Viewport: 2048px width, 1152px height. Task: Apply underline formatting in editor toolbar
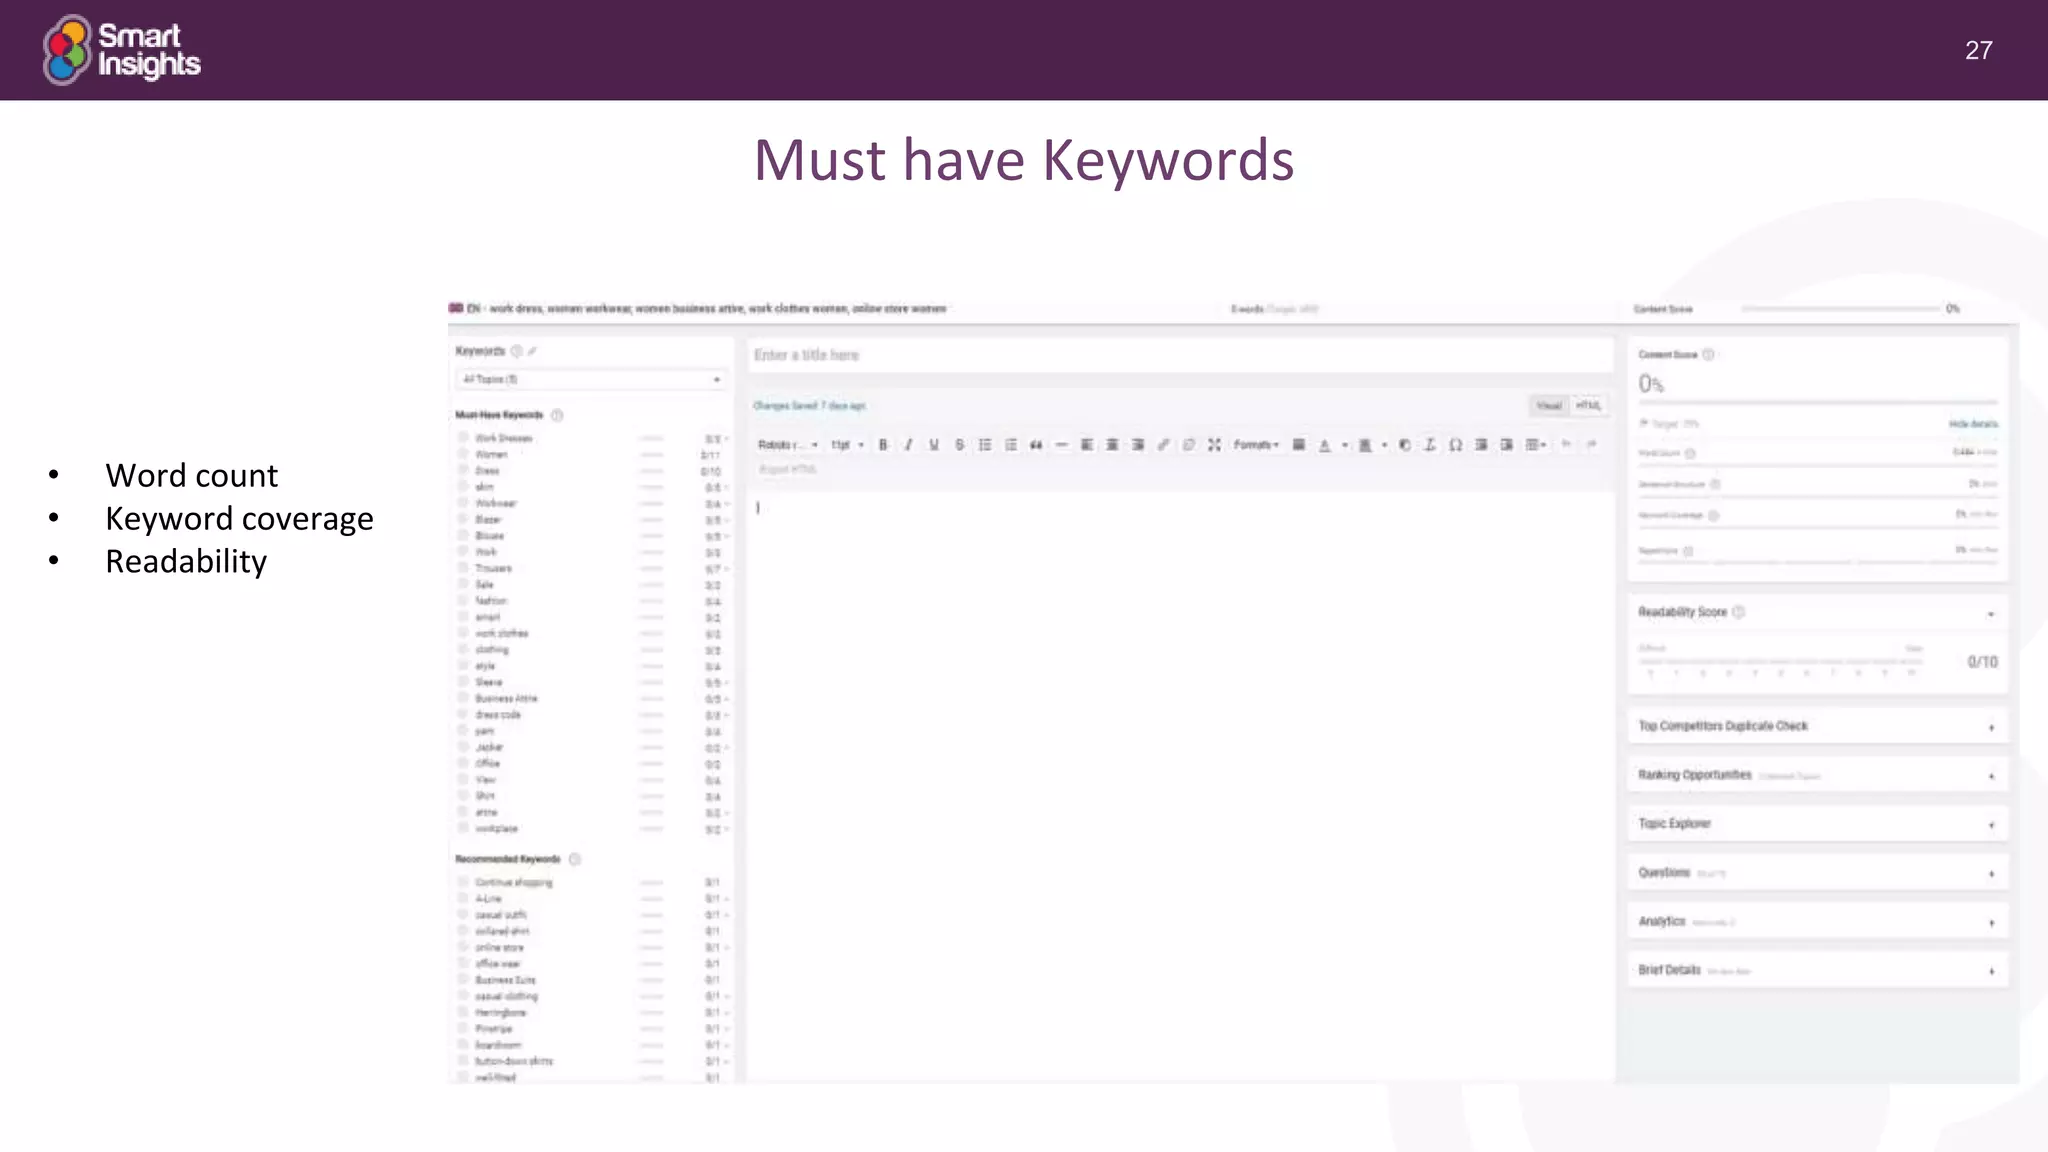click(x=934, y=445)
